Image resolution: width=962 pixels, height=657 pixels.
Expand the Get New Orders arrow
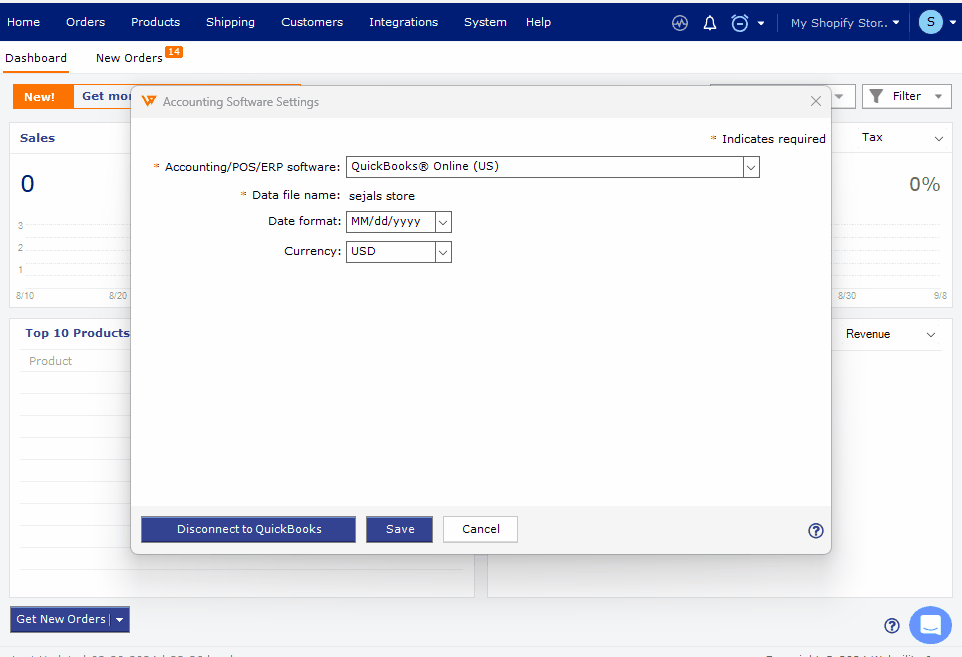pos(120,620)
